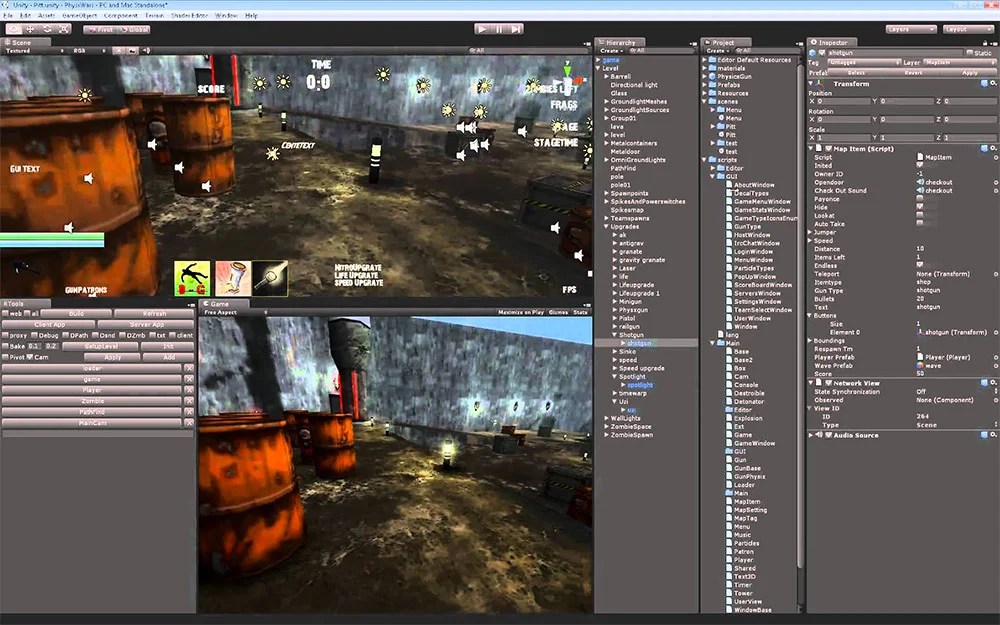The width and height of the screenshot is (1000, 625).
Task: Toggle scene audio speaker icon in Scene toolbar
Action: click(147, 50)
